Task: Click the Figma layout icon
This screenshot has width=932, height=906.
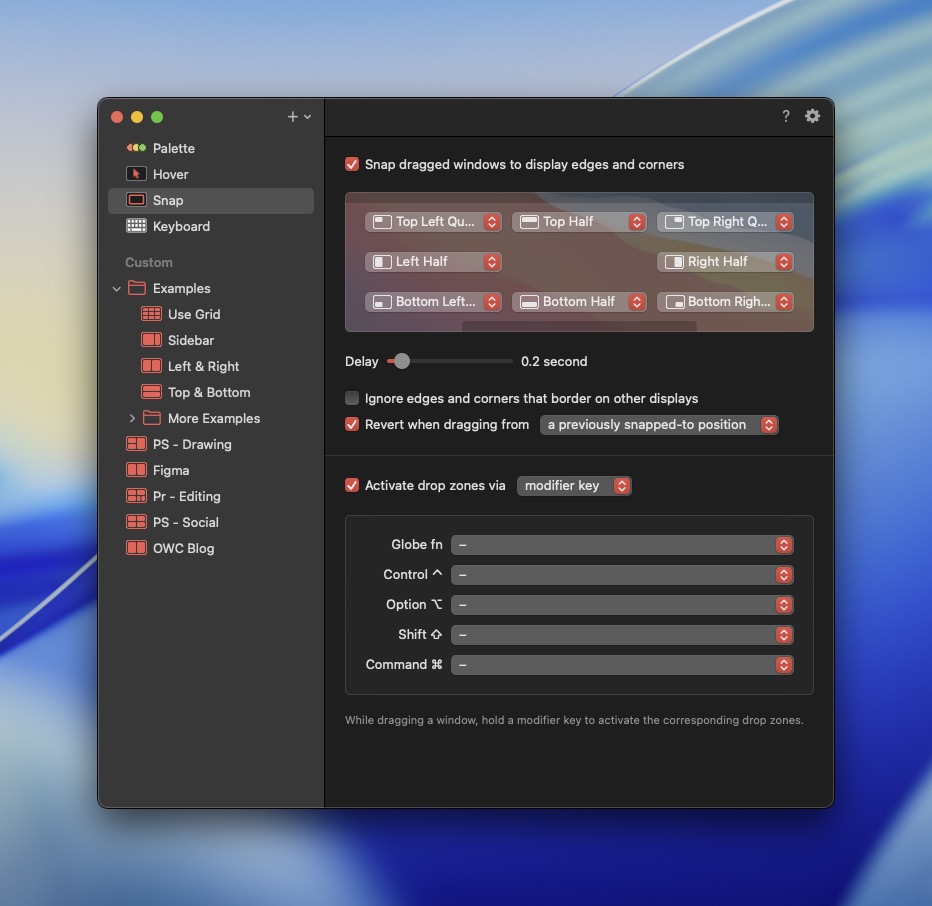Action: pos(136,470)
